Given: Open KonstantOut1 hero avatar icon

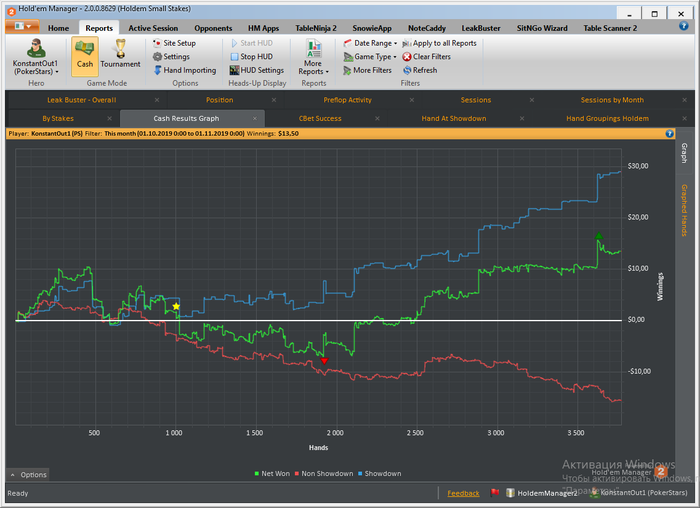Looking at the screenshot, I should pyautogui.click(x=35, y=48).
